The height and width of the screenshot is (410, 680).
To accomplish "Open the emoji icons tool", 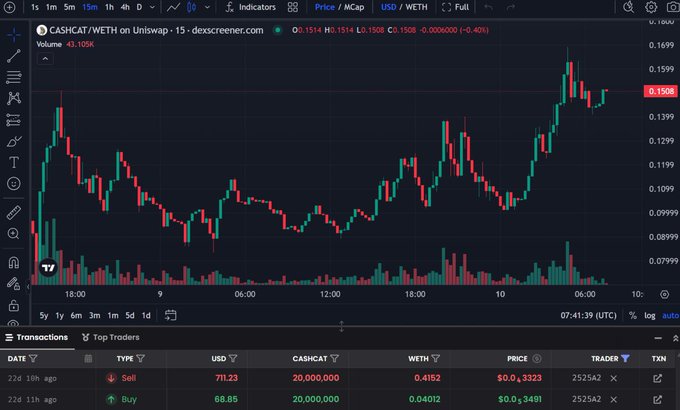I will pyautogui.click(x=13, y=184).
